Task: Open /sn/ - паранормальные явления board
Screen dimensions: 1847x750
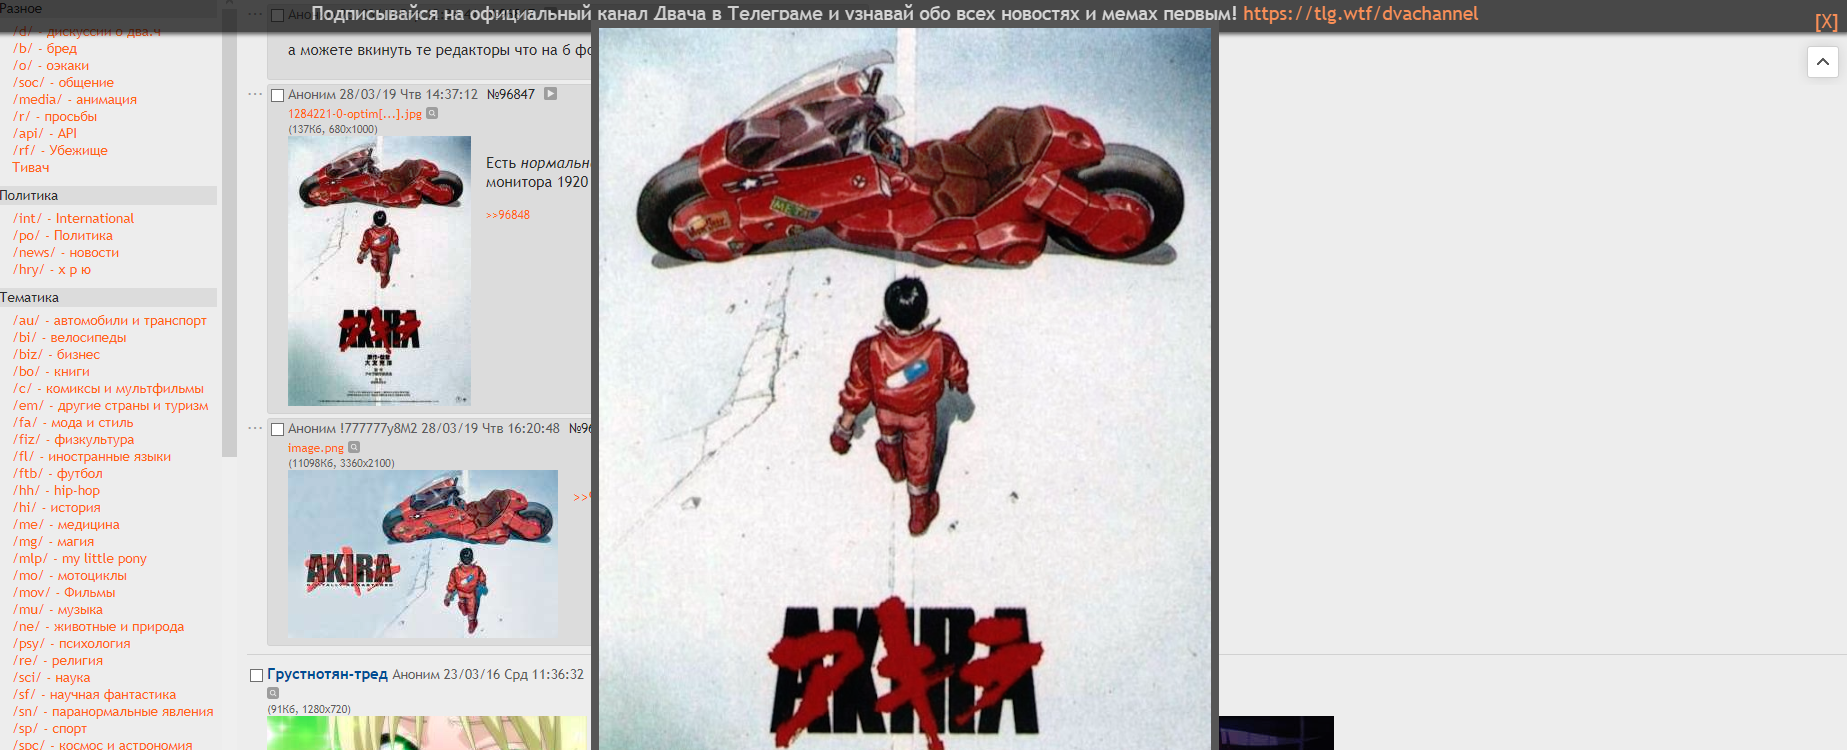Action: click(113, 711)
